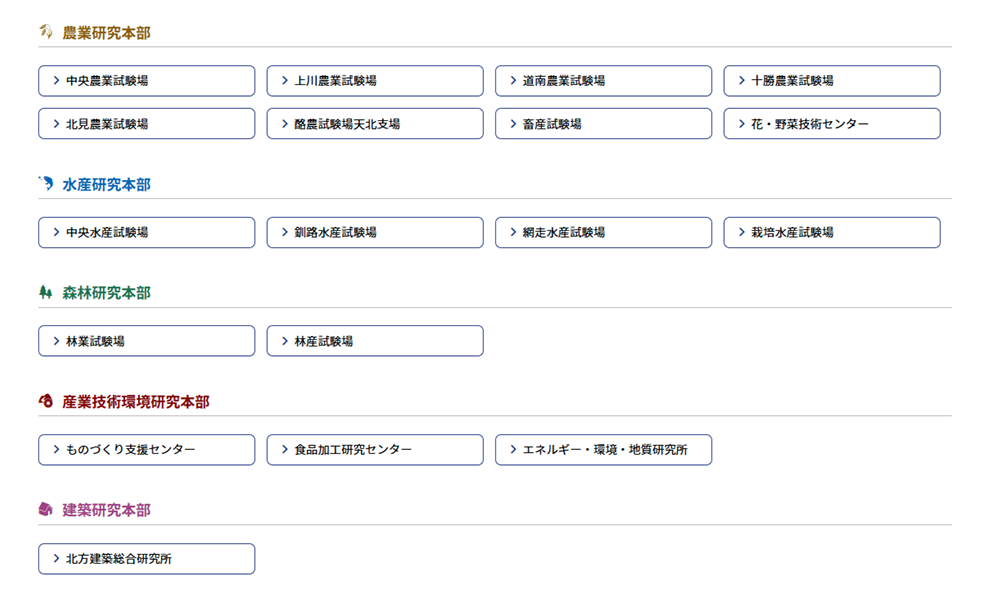Open the 栽培水産試験場 page
1000x608 pixels.
[x=832, y=232]
